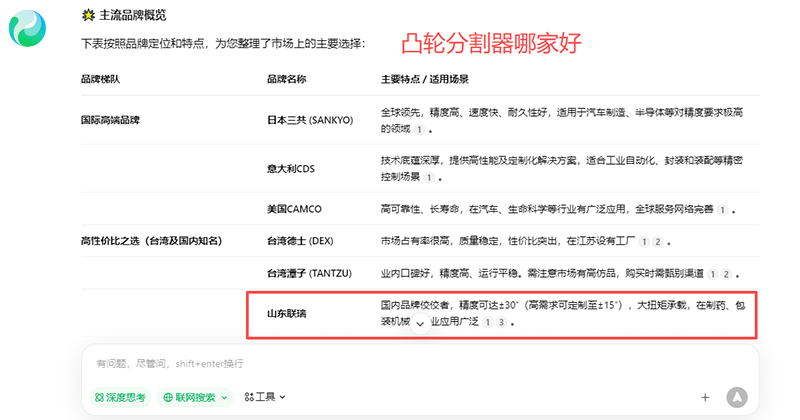Click the 山东联瑞 brand name cell
The height and width of the screenshot is (420, 800).
[286, 314]
